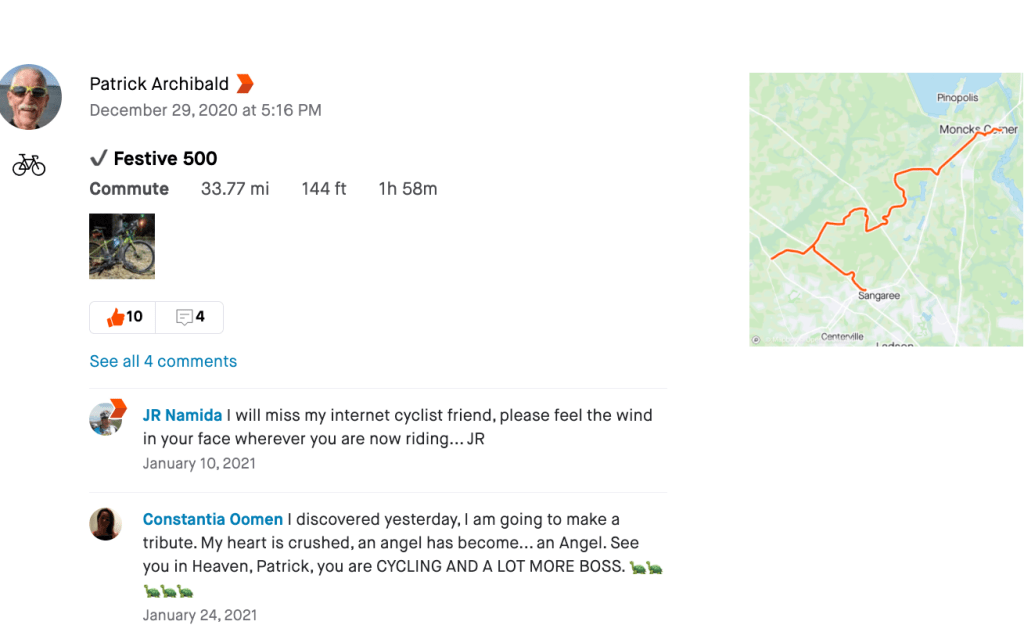Open JR Namida's profile picture
The width and height of the screenshot is (1024, 632).
coord(106,418)
